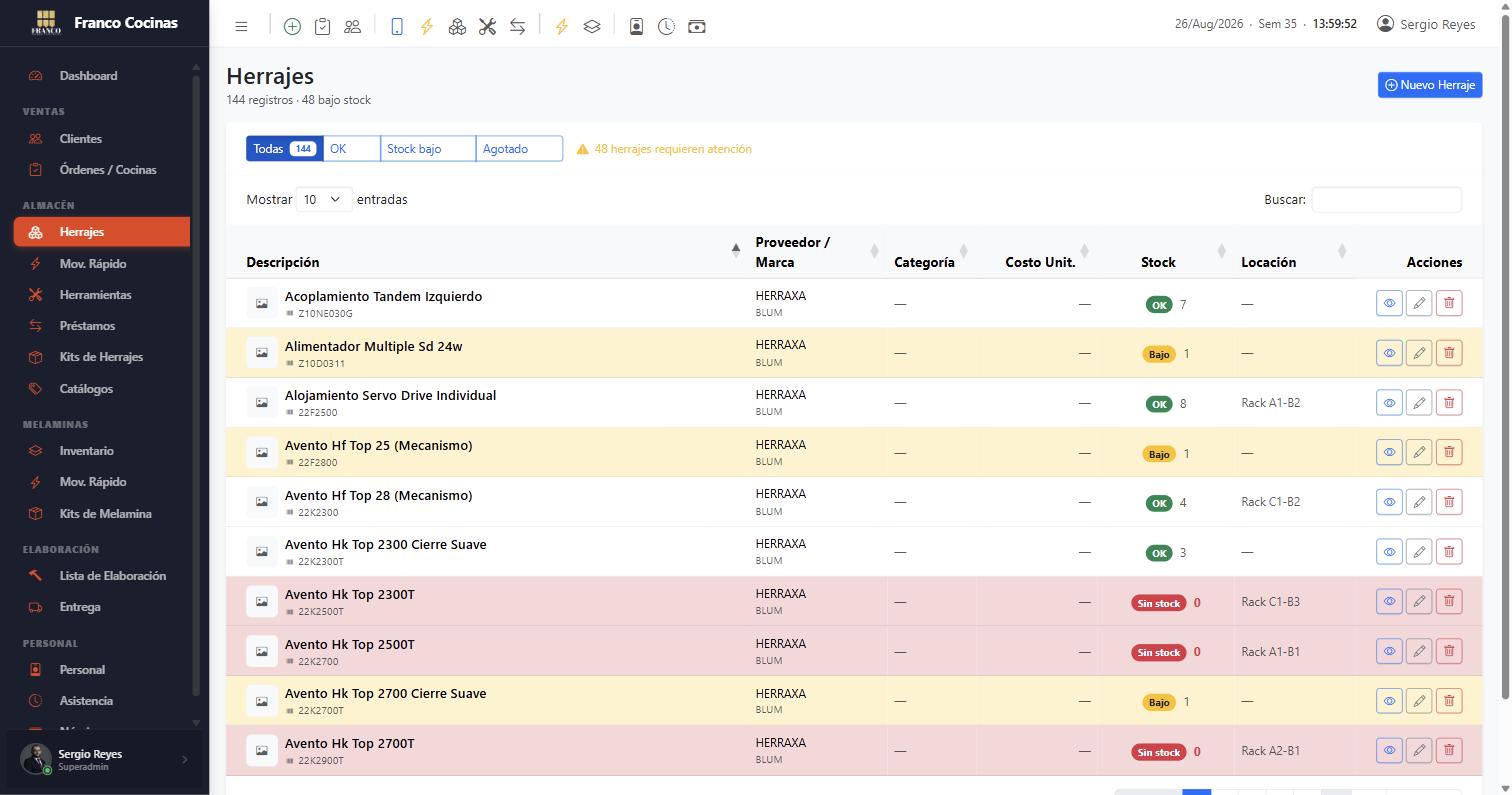
Task: Click the image thumbnail for Avento Hk Top 2300T
Action: [x=262, y=602]
